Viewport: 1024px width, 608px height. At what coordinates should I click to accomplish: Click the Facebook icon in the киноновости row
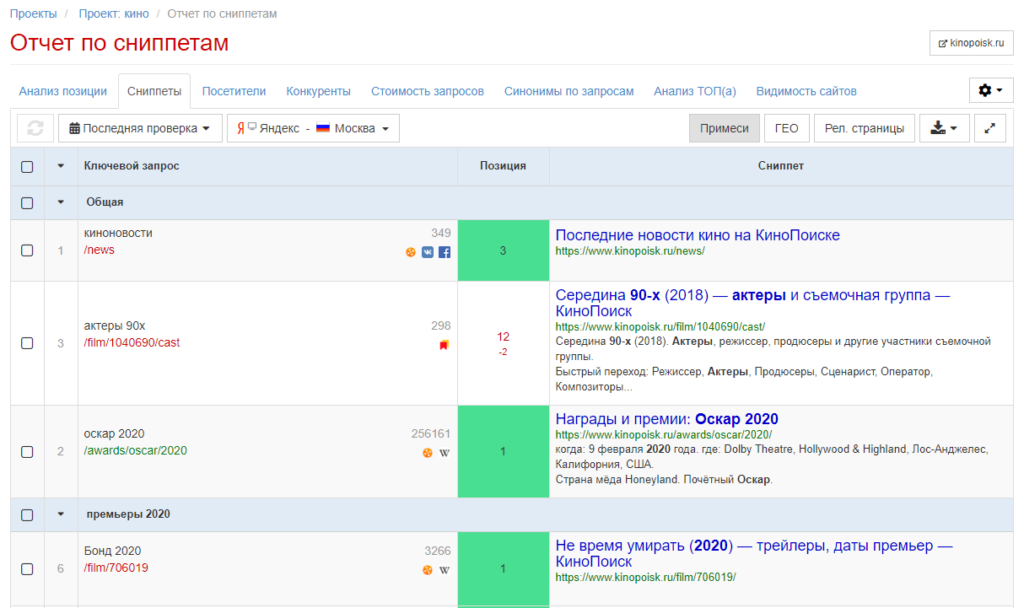444,252
